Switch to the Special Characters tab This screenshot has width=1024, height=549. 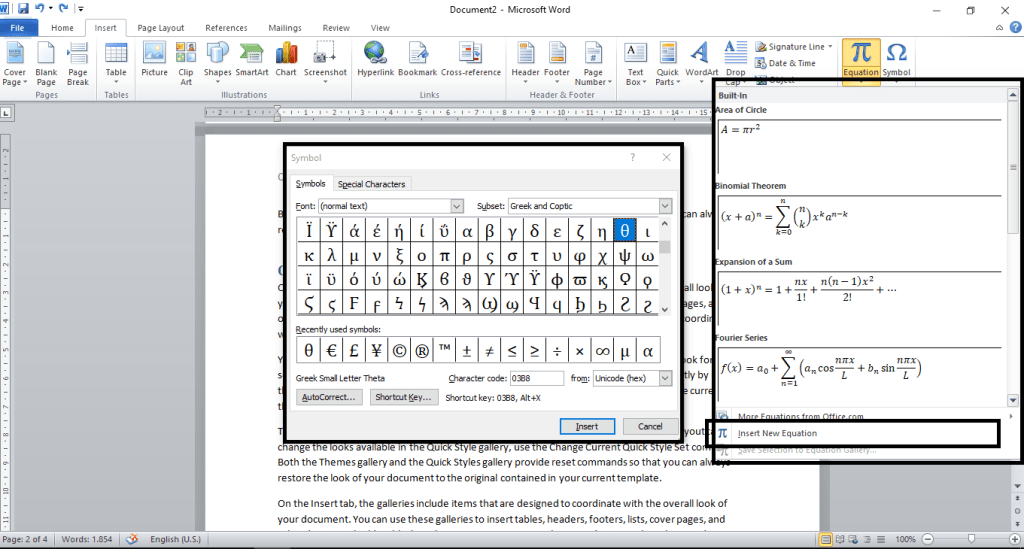(371, 184)
